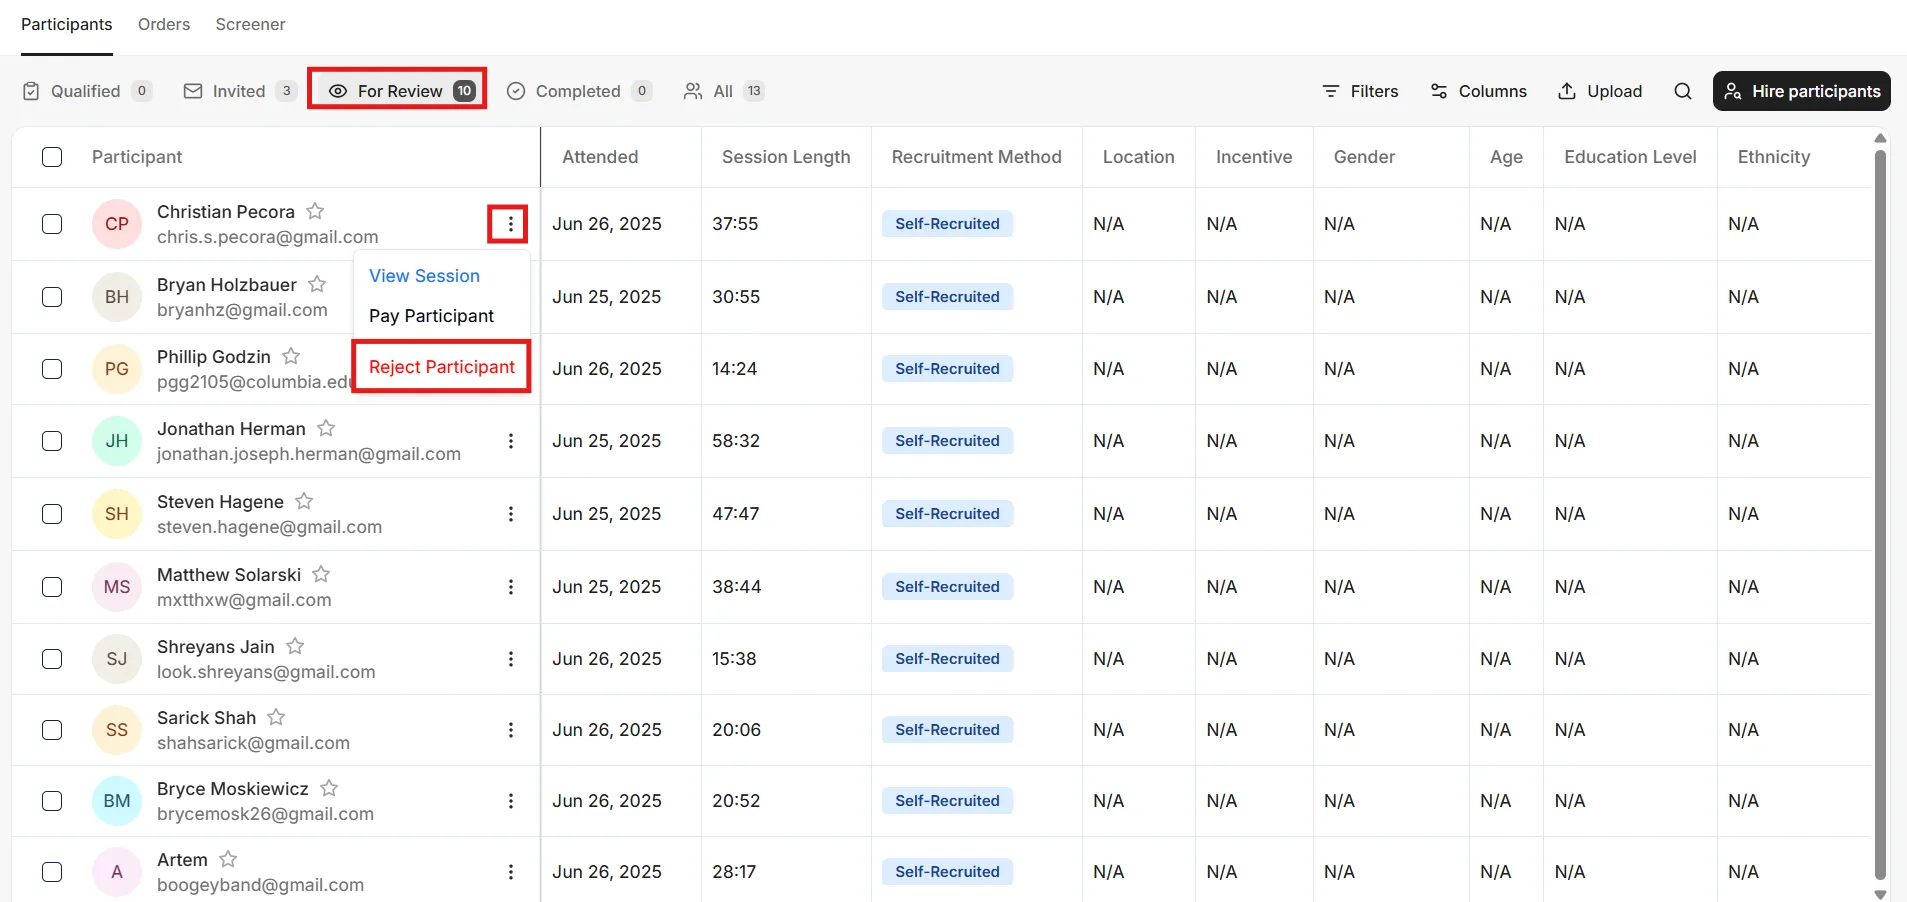The image size is (1907, 902).
Task: Click the A avatar for Artem
Action: [117, 872]
